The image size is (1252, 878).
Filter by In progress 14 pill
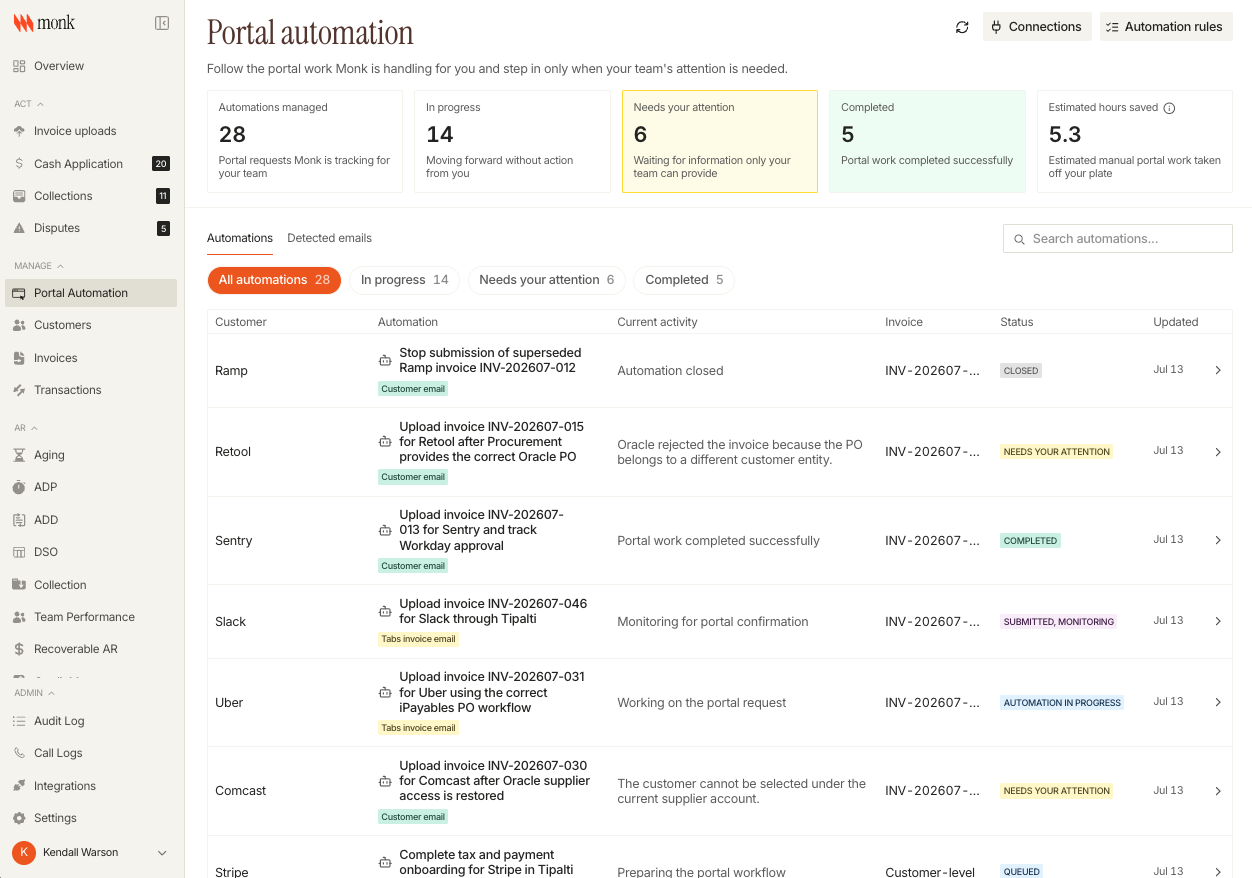(x=405, y=280)
